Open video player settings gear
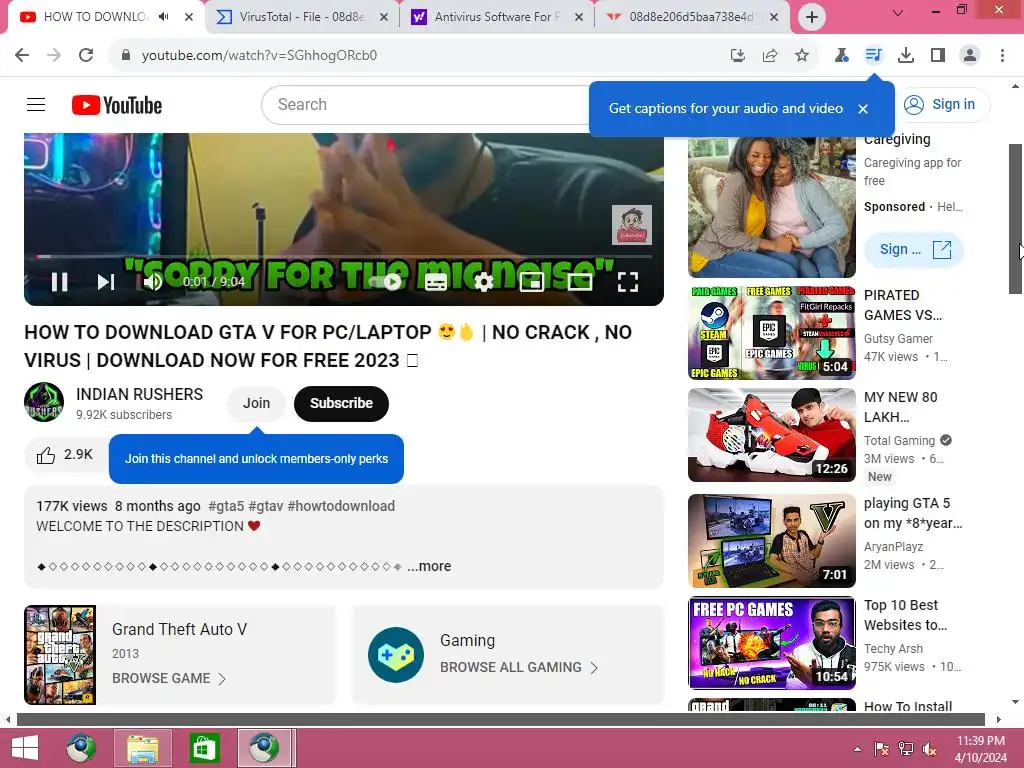This screenshot has width=1024, height=768. click(x=483, y=282)
